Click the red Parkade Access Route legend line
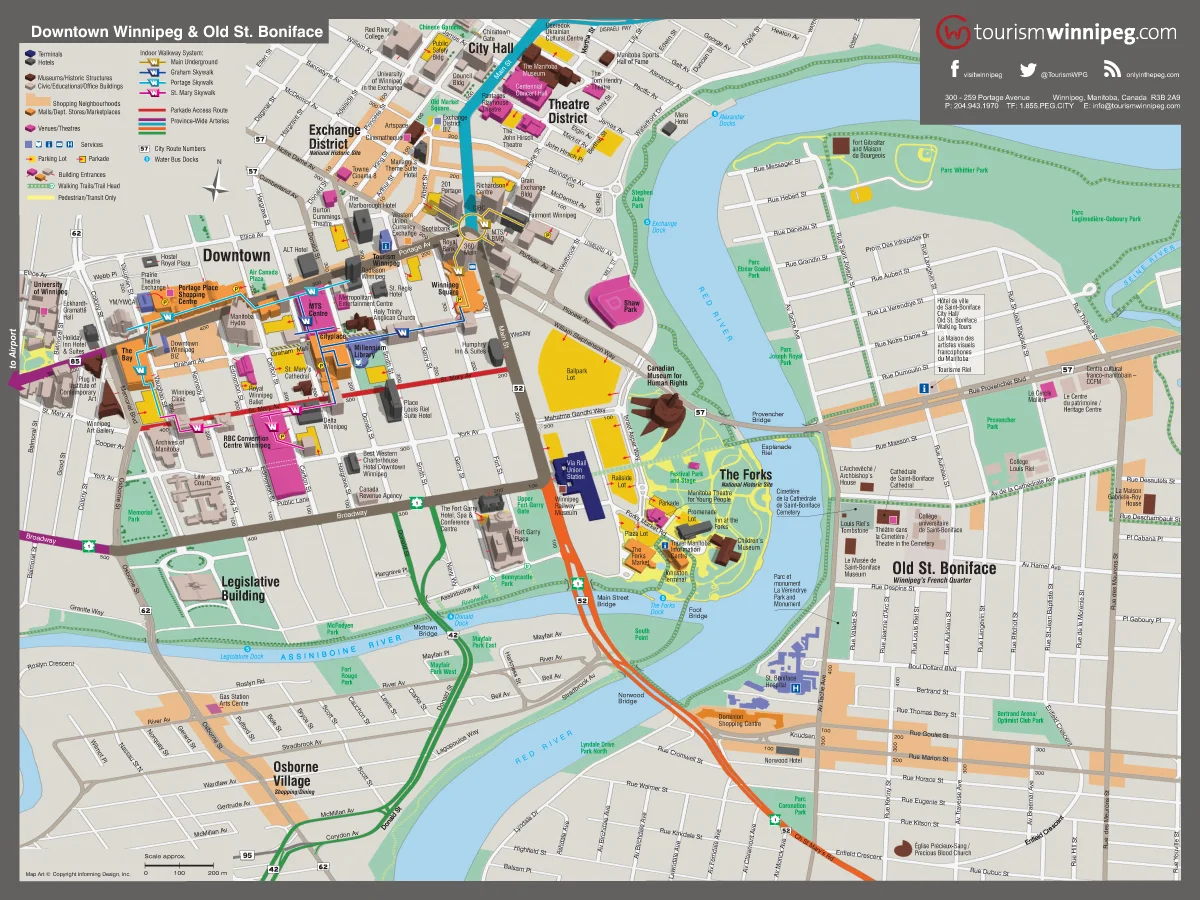This screenshot has height=900, width=1200. 152,110
